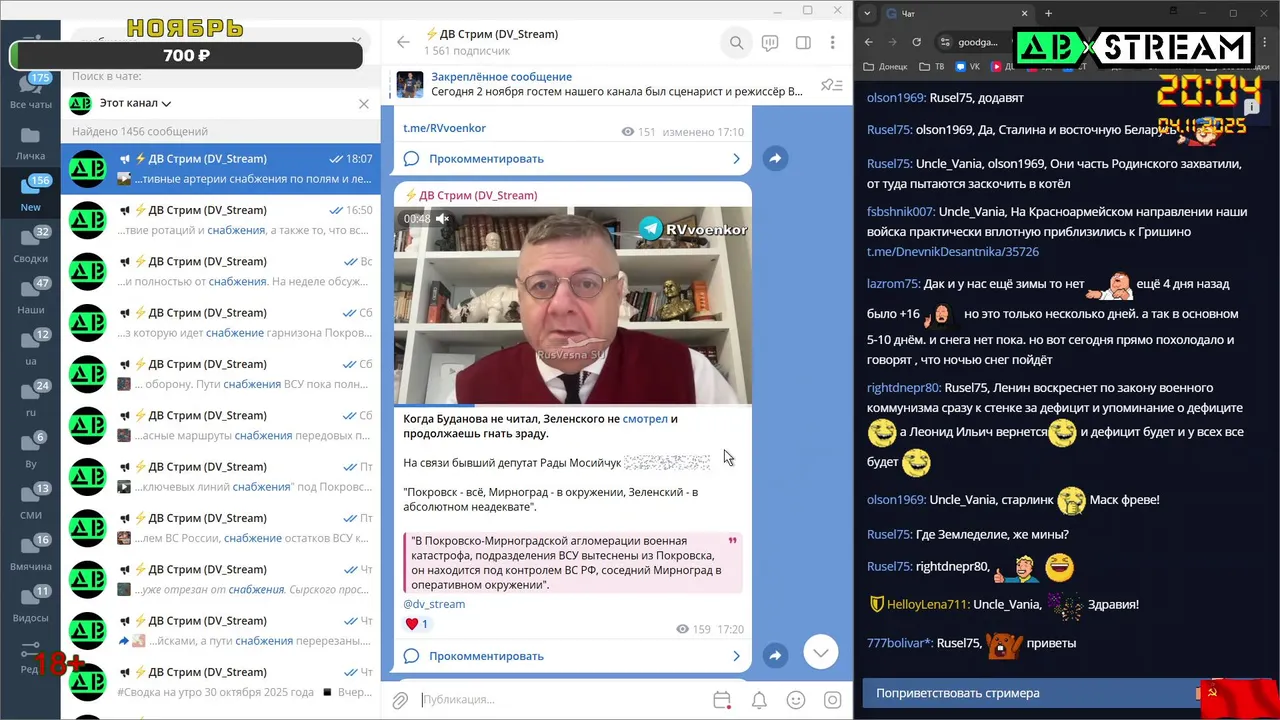Image resolution: width=1280 pixels, height=720 pixels.
Task: Click username fsbshnik007 in browser chat
Action: click(x=900, y=212)
